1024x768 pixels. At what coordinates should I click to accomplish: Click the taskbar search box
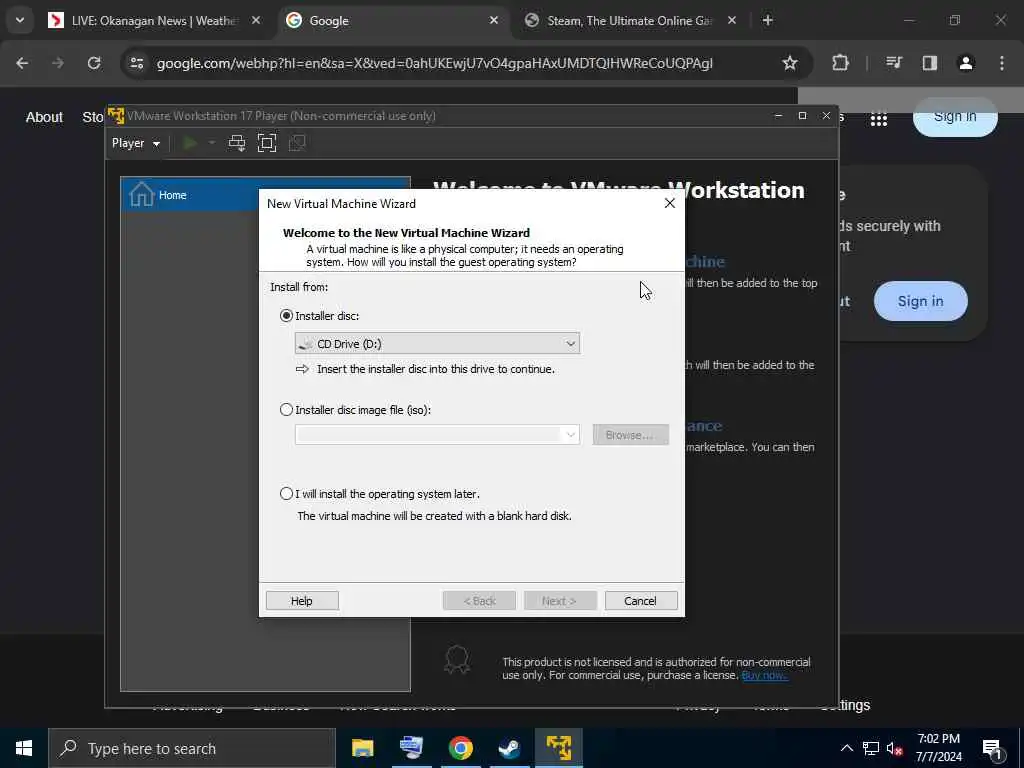click(192, 748)
